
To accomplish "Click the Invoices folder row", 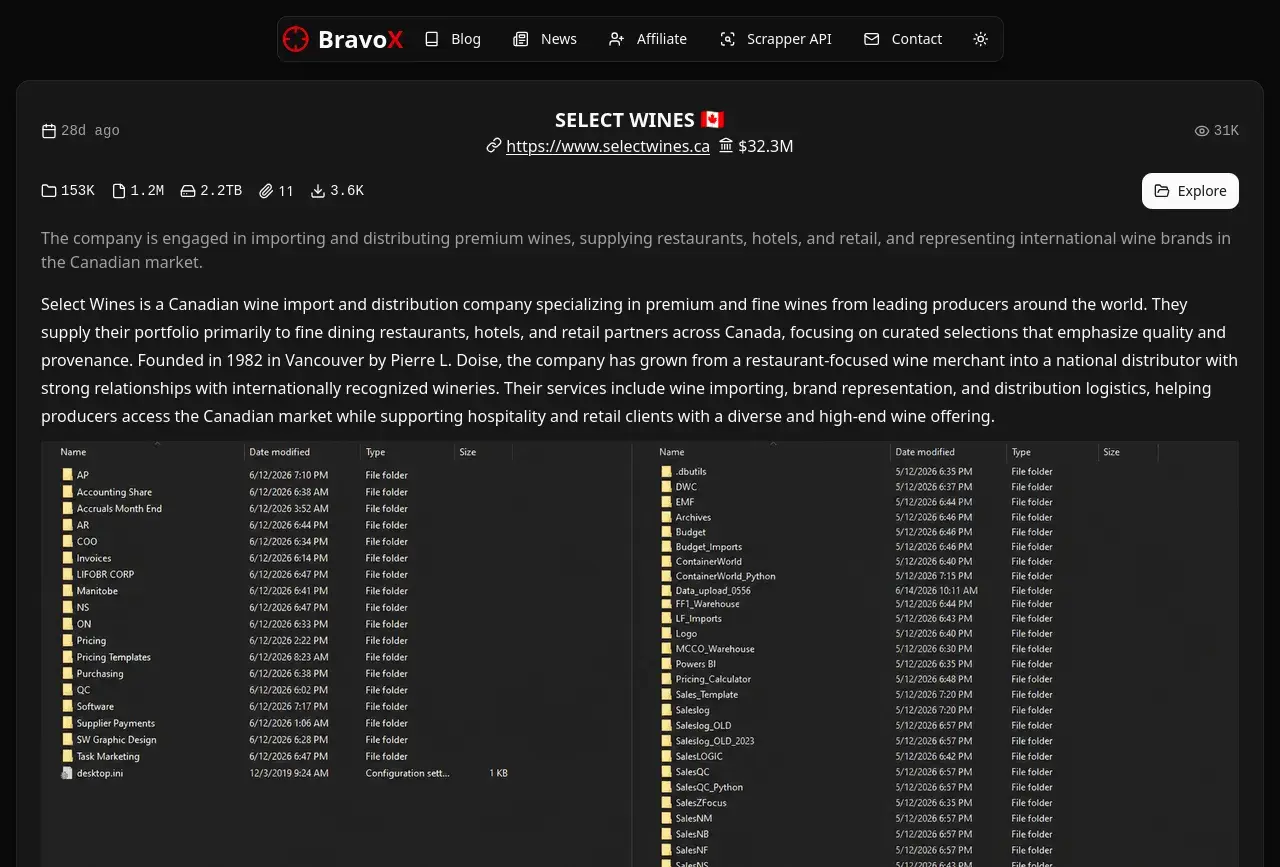I will point(285,558).
